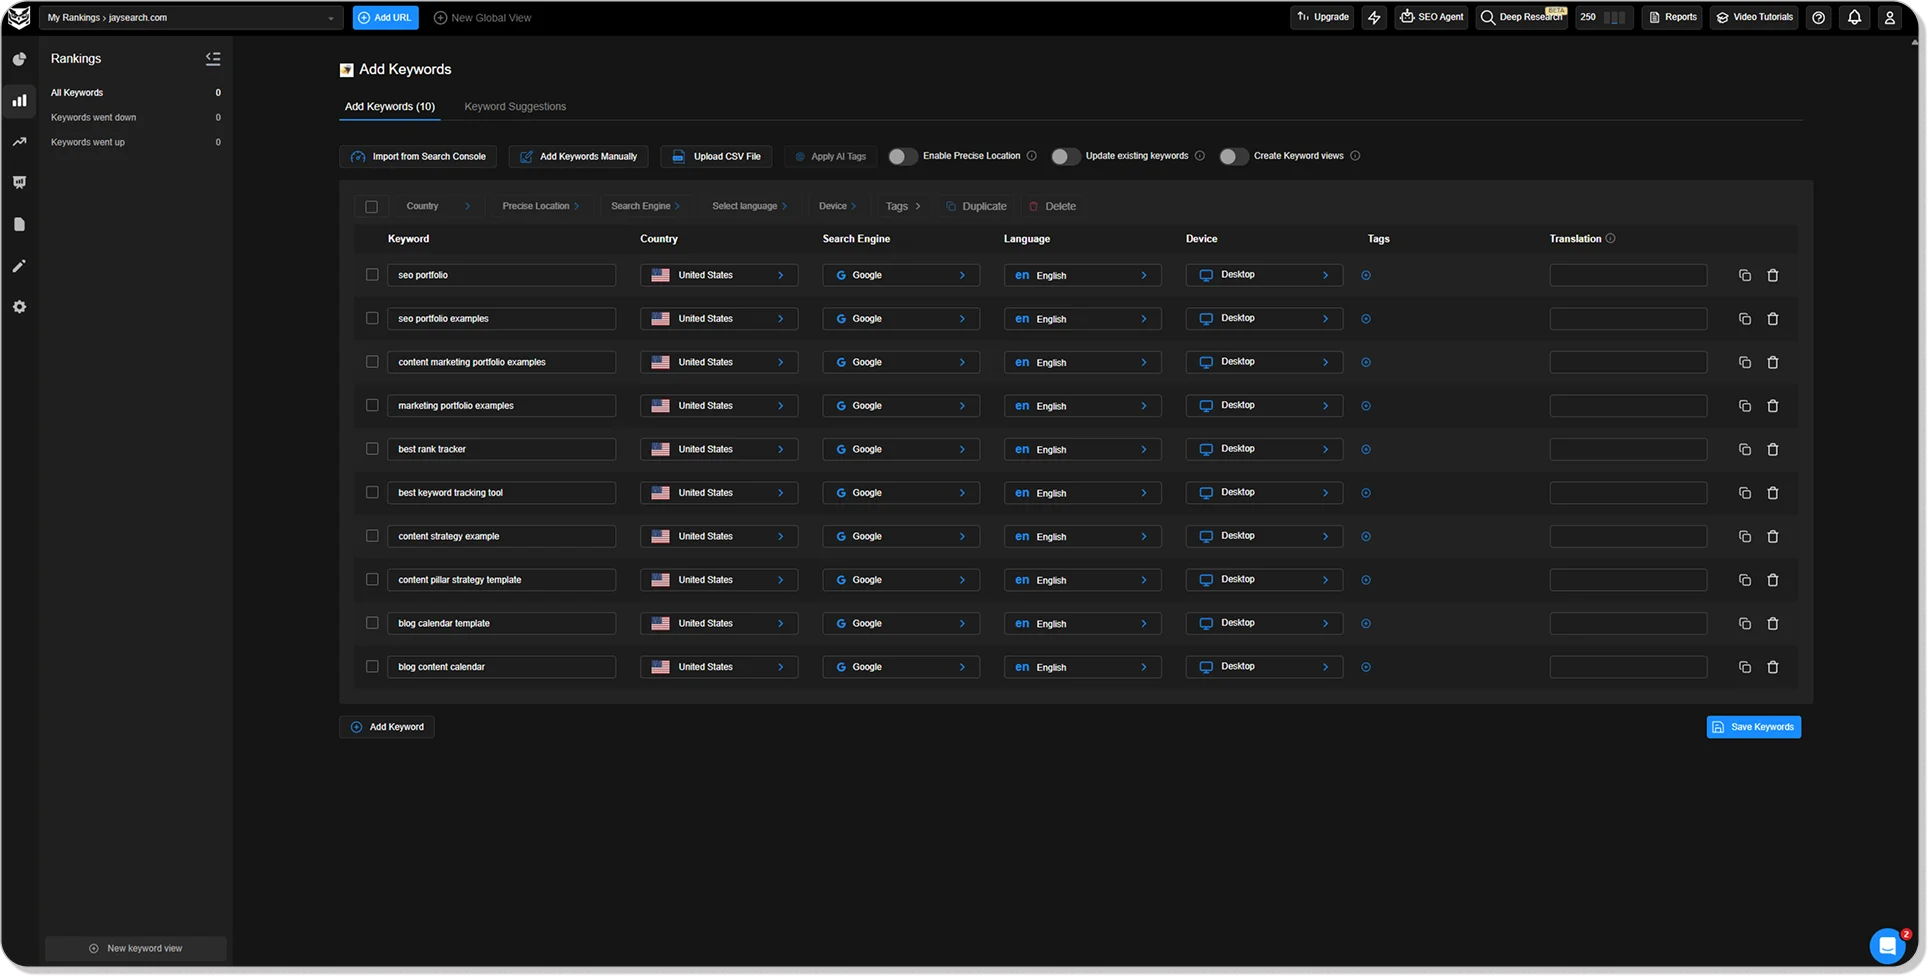This screenshot has height=976, width=1928.
Task: Open the settings gear sidebar icon
Action: [19, 307]
